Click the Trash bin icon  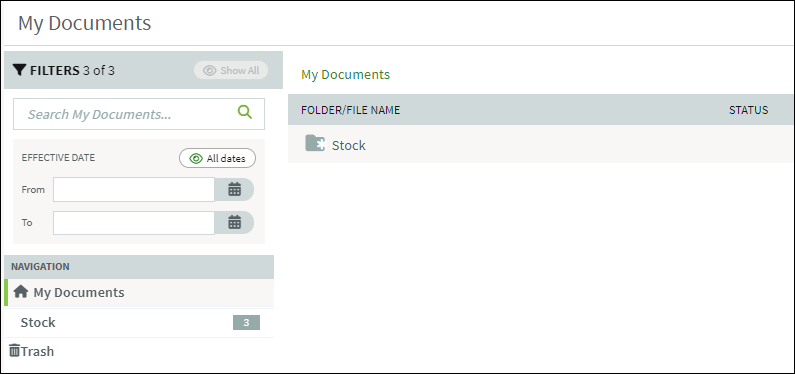coord(15,351)
